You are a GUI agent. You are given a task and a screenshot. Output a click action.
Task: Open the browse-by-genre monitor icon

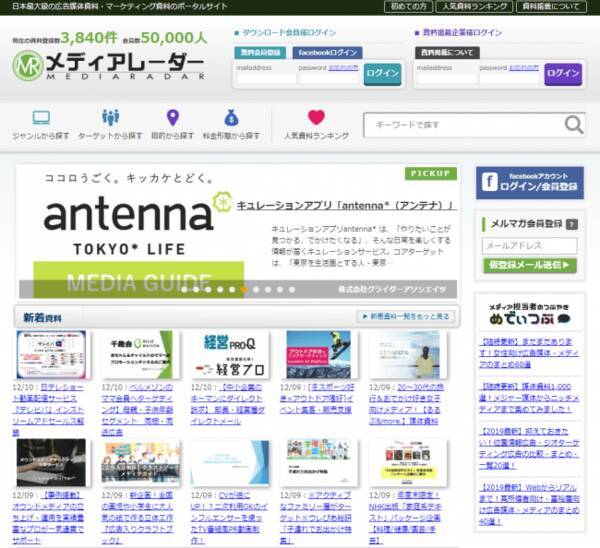click(x=41, y=118)
